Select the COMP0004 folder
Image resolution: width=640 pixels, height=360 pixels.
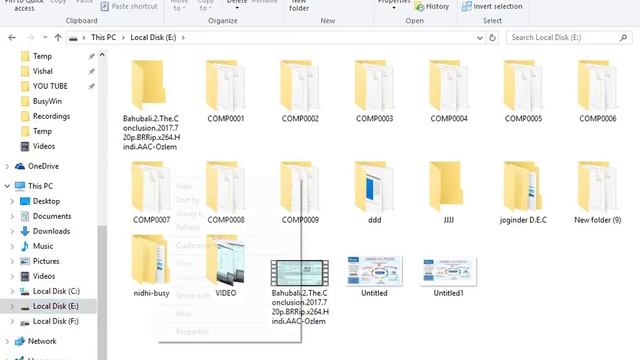449,86
